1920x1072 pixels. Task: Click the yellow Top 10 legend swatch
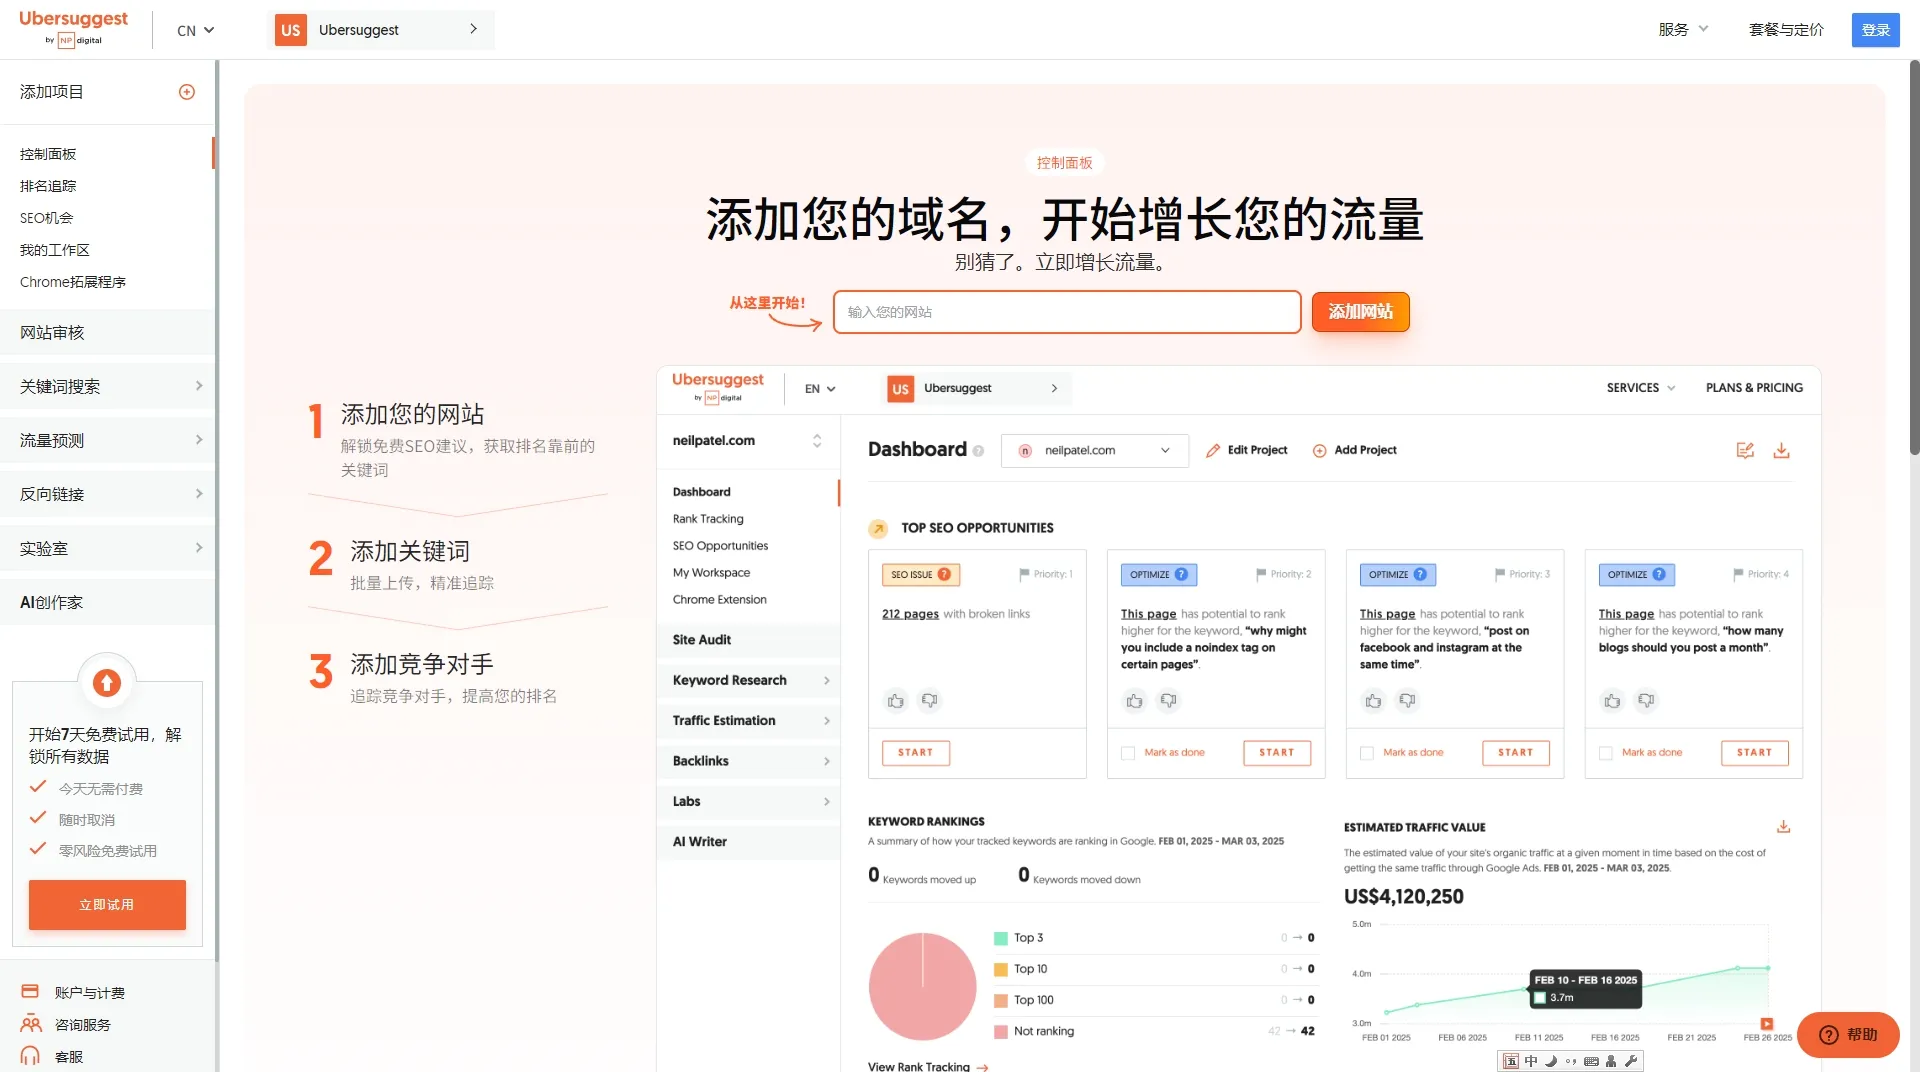click(x=1000, y=969)
